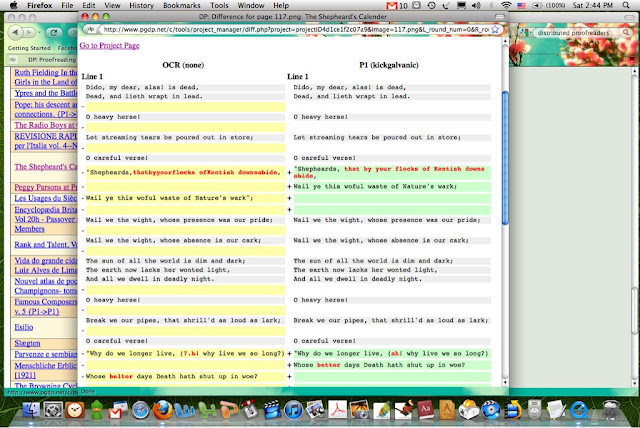The height and width of the screenshot is (428, 640).
Task: Launch Firefox from the dock
Action: pos(162,410)
